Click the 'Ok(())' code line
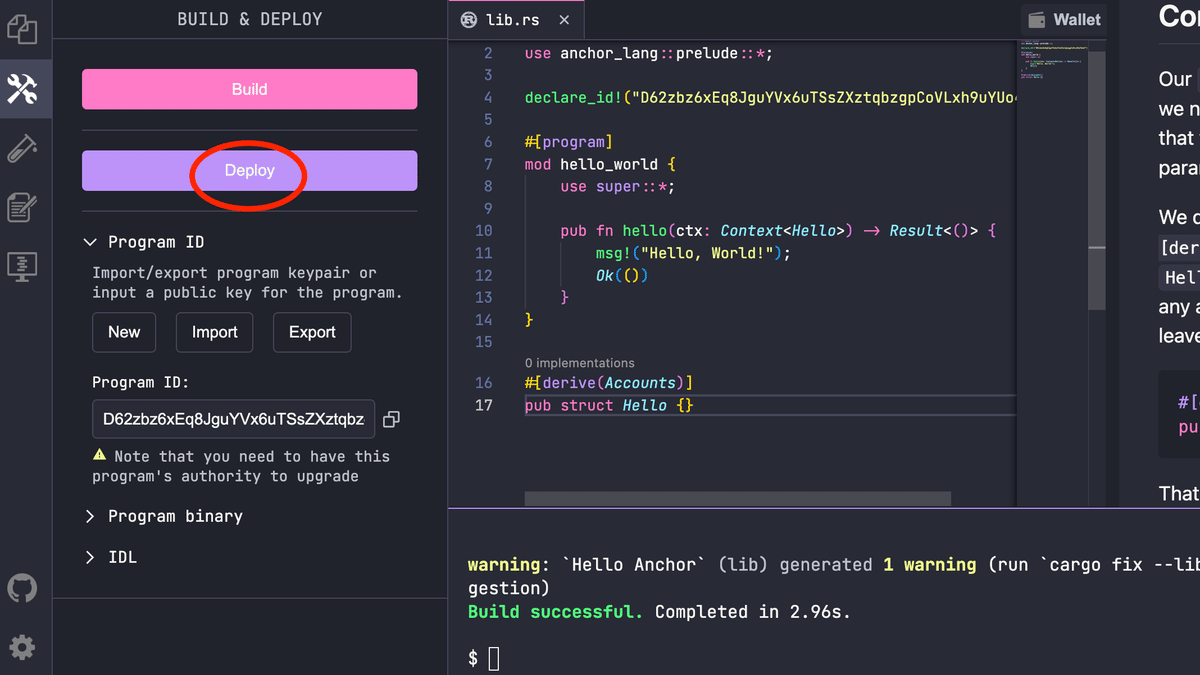Screen dimensions: 1200x675 coord(622,275)
